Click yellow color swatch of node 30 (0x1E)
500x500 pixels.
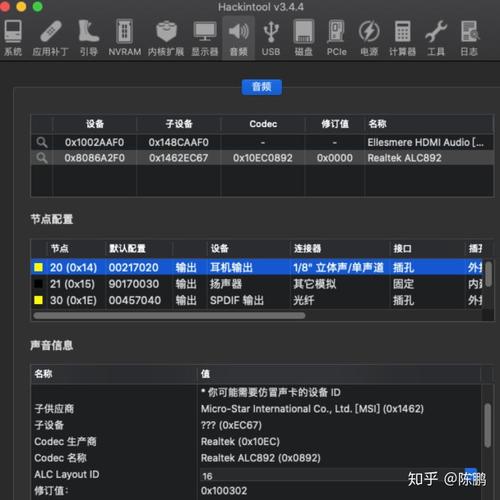(39, 300)
